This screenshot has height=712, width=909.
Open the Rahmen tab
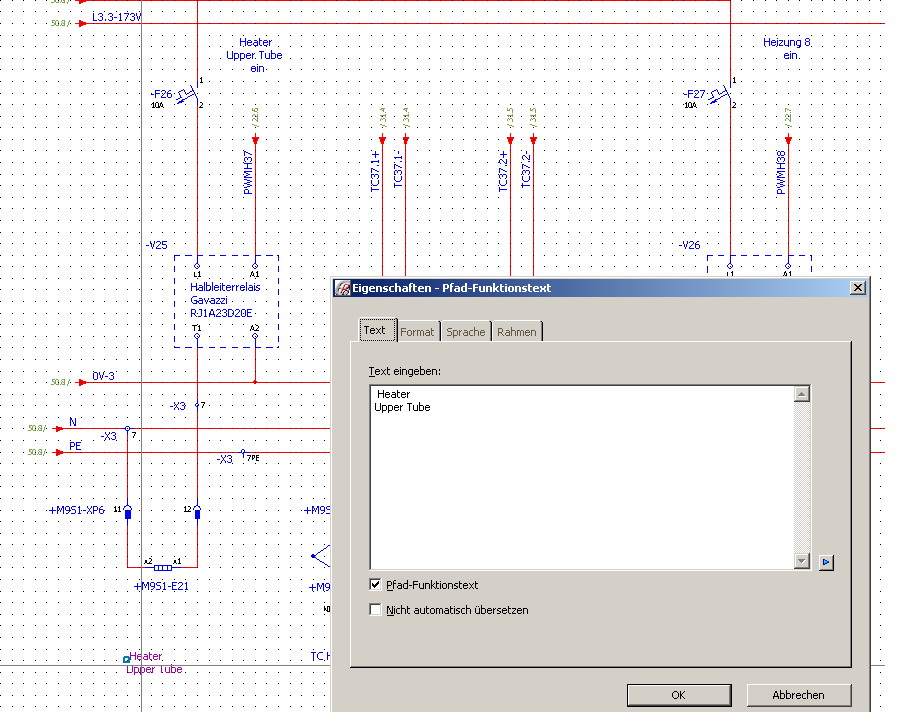517,332
